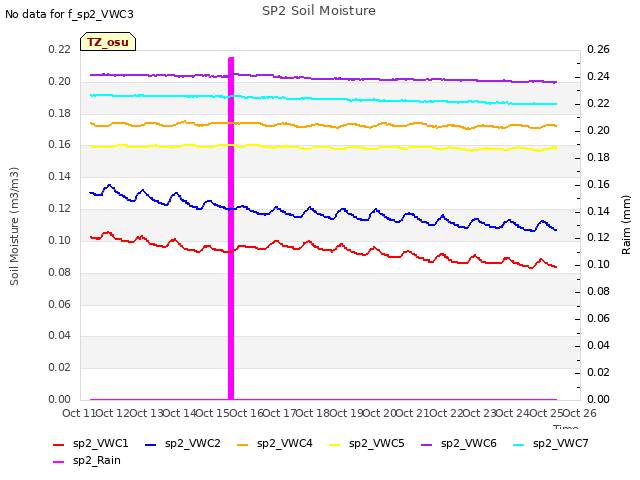The image size is (640, 480).
Task: Click the 0.20 right axis tick label
Action: pos(598,130)
